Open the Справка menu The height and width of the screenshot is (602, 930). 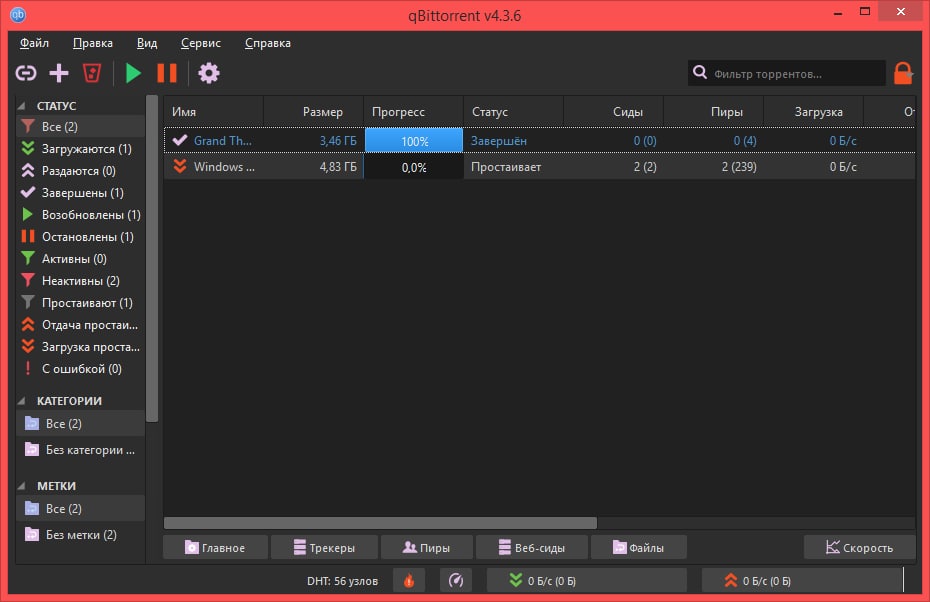[x=267, y=43]
